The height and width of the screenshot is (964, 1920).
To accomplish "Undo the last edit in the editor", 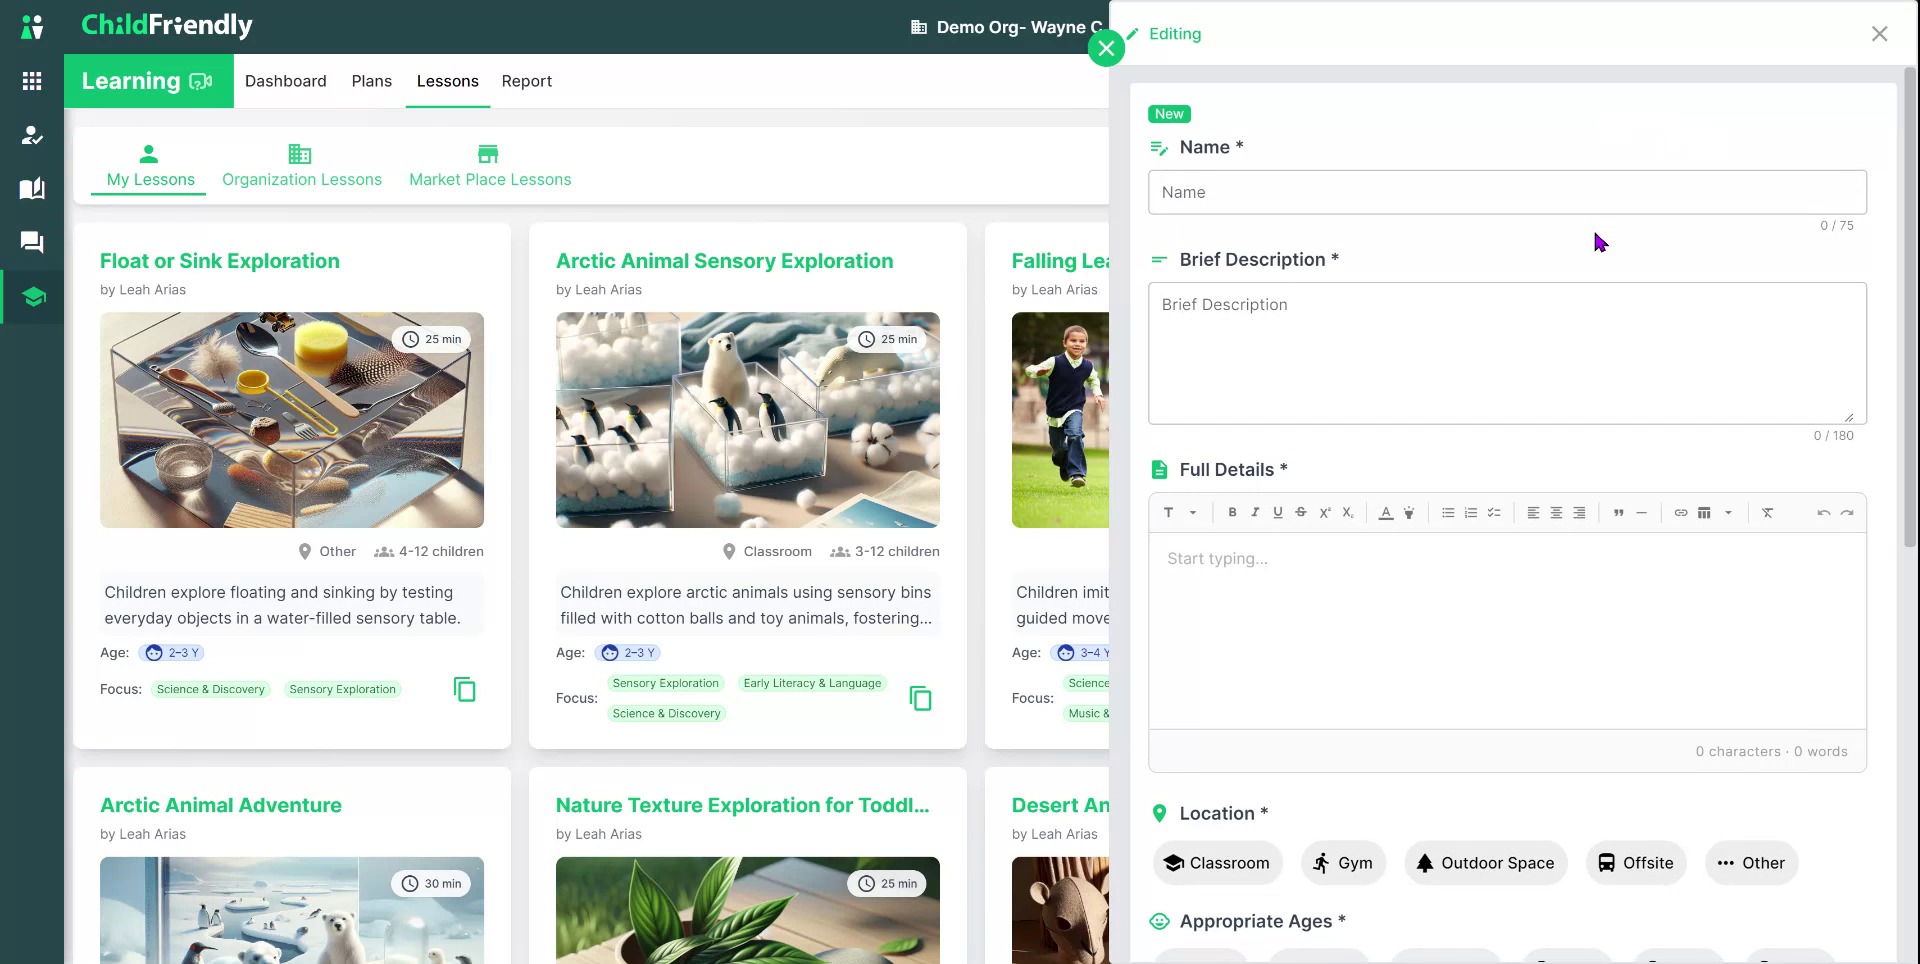I will pyautogui.click(x=1824, y=513).
